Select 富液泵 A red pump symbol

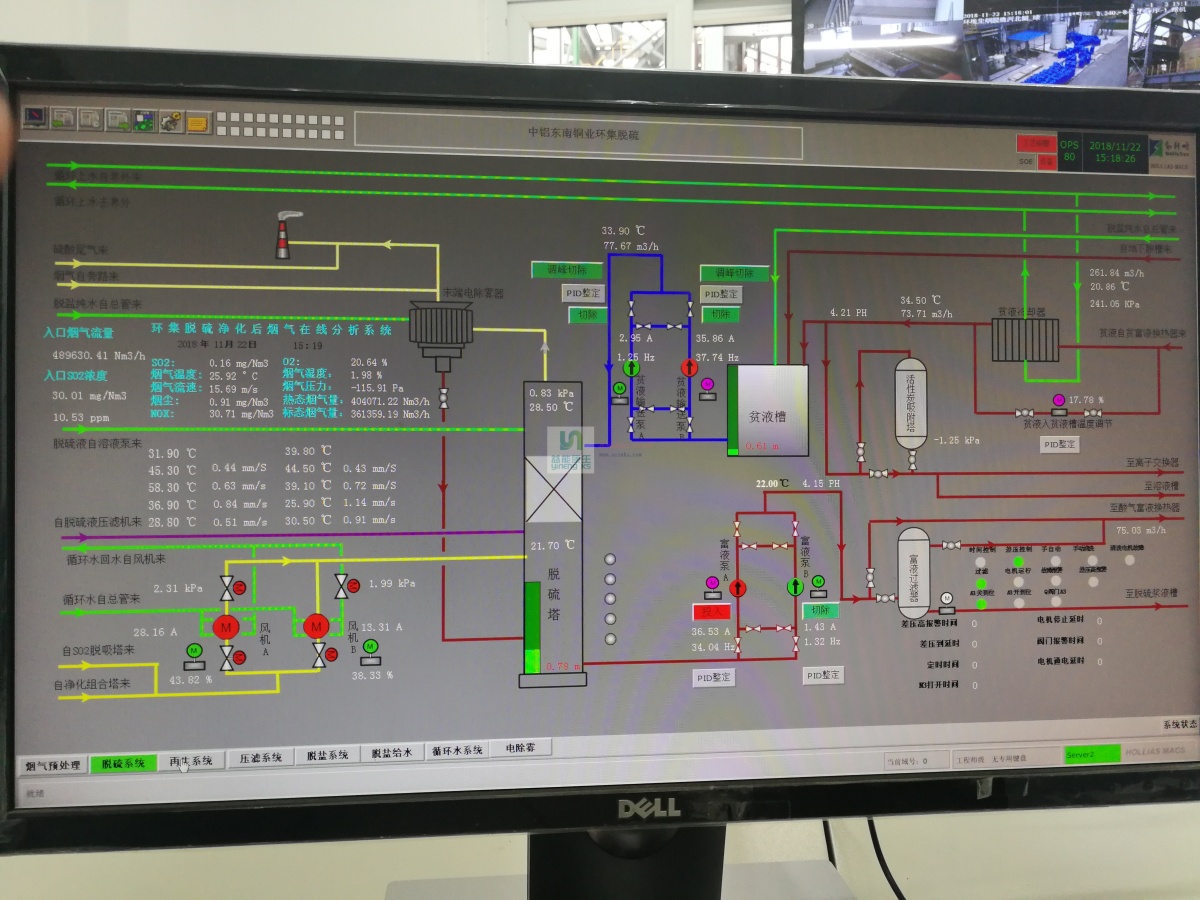[738, 588]
